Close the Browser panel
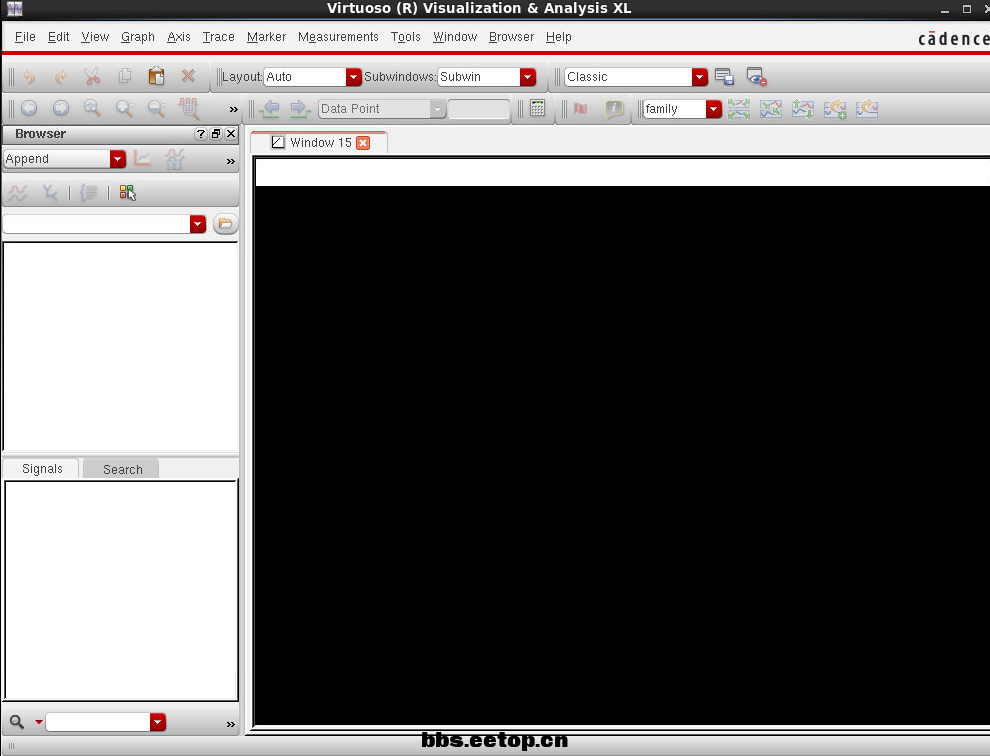The image size is (990, 756). click(231, 134)
